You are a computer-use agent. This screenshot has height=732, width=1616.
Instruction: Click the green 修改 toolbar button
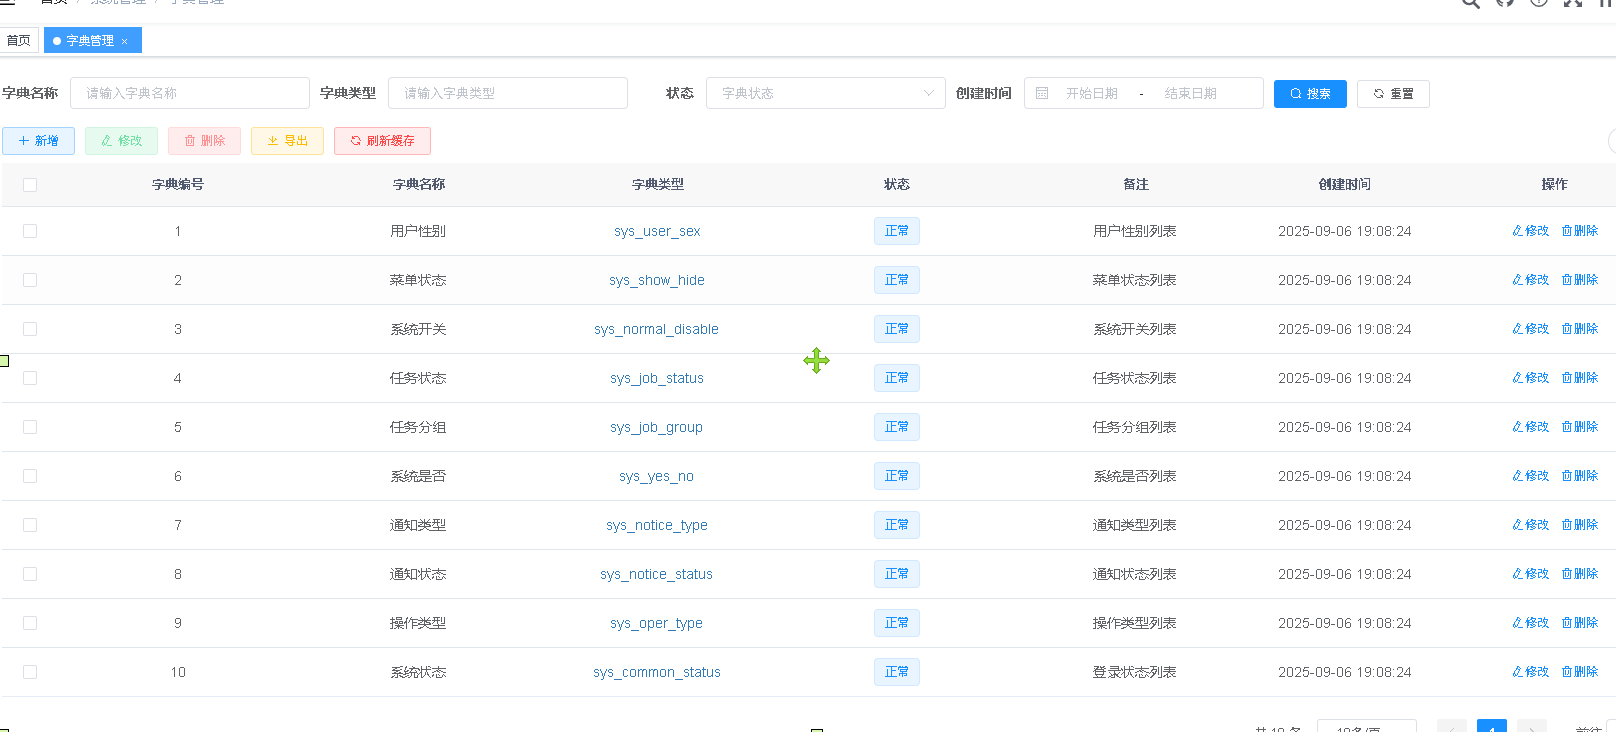pyautogui.click(x=121, y=141)
